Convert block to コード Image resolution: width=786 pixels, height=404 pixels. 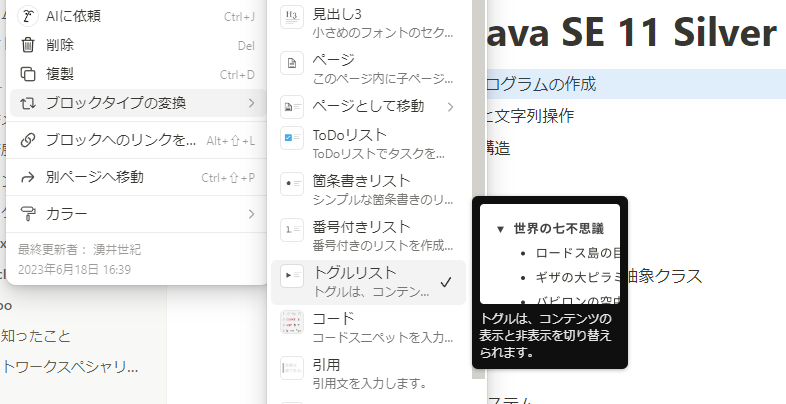[x=368, y=328]
